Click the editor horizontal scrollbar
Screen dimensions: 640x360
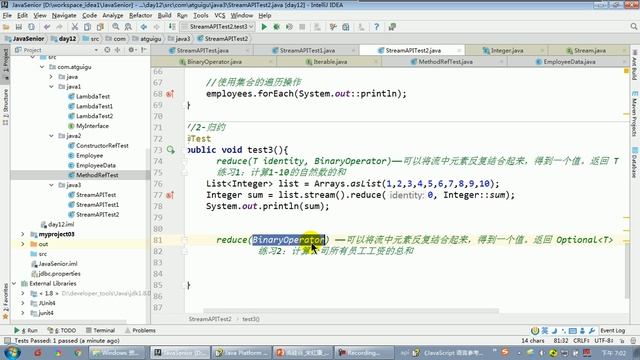tap(351, 311)
